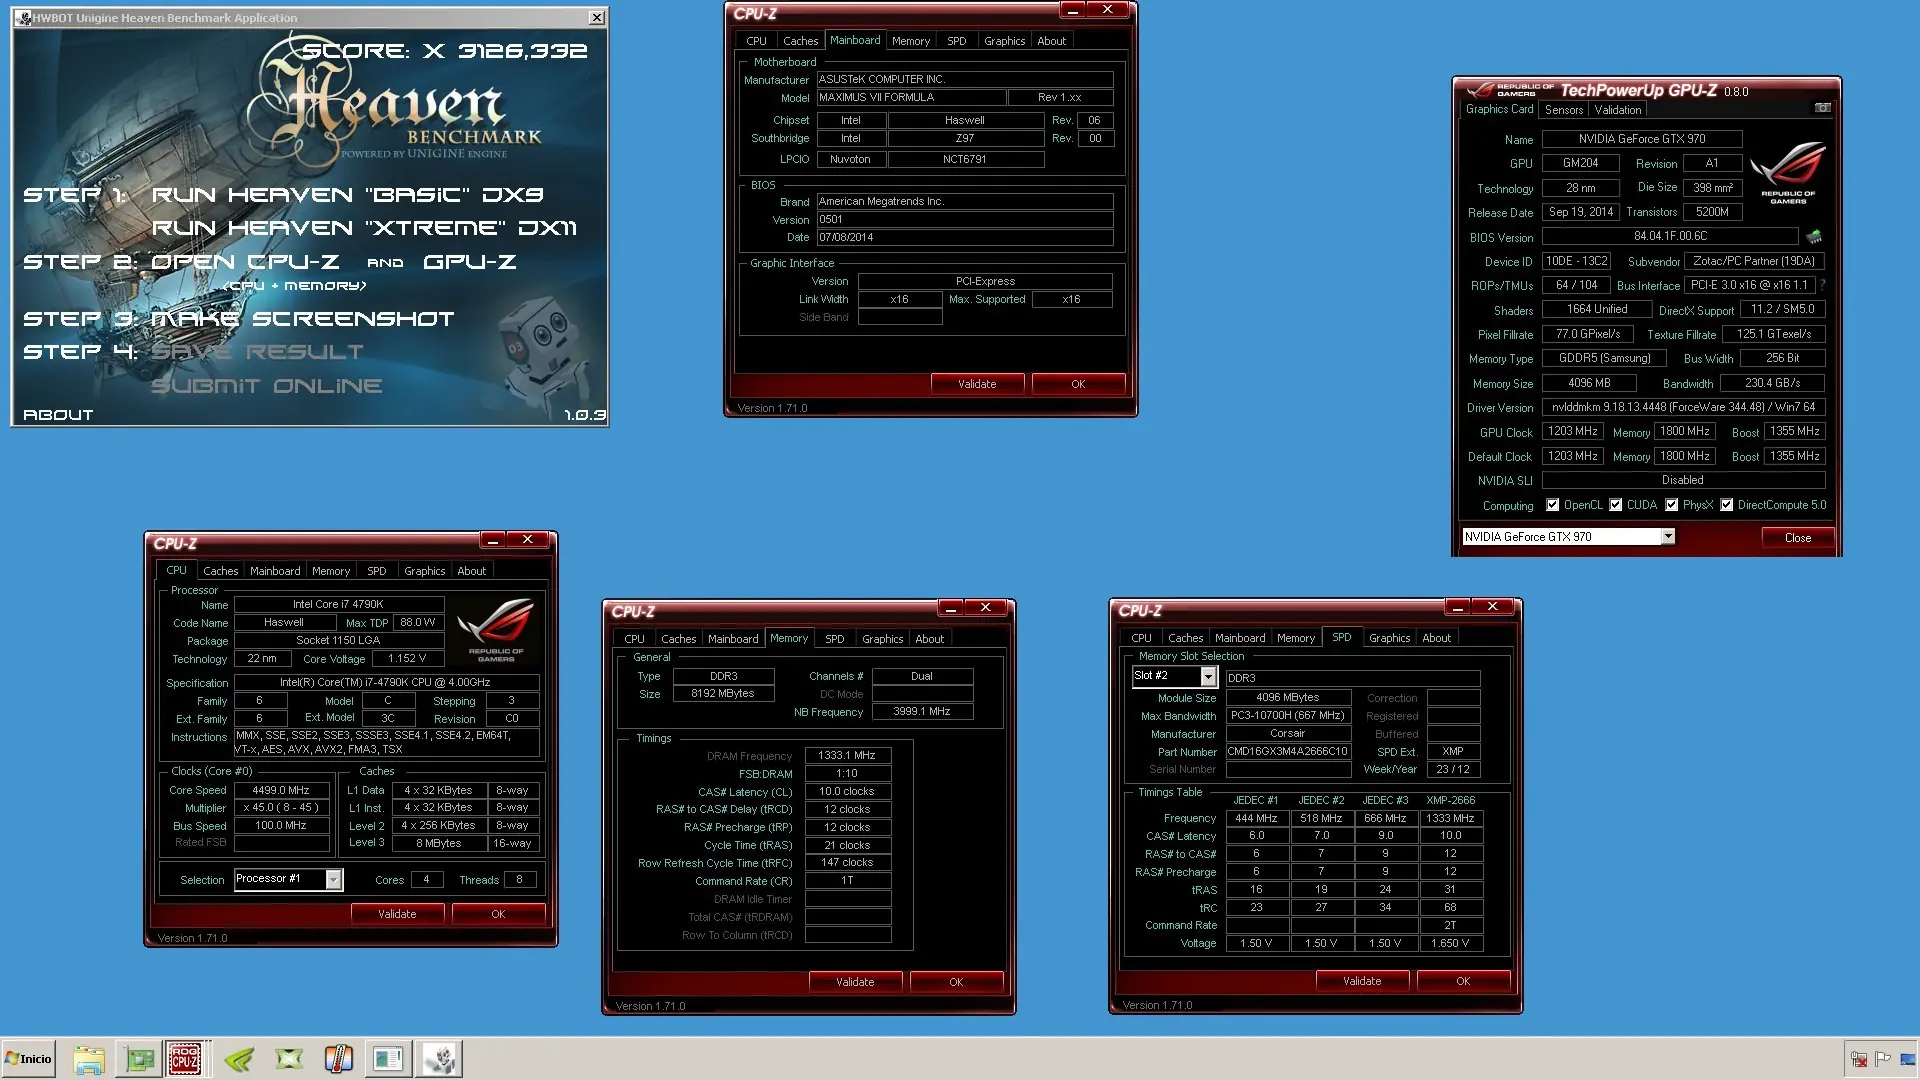Open CPU tab in CPU-Z Mainboard window
The width and height of the screenshot is (1920, 1080).
756,41
